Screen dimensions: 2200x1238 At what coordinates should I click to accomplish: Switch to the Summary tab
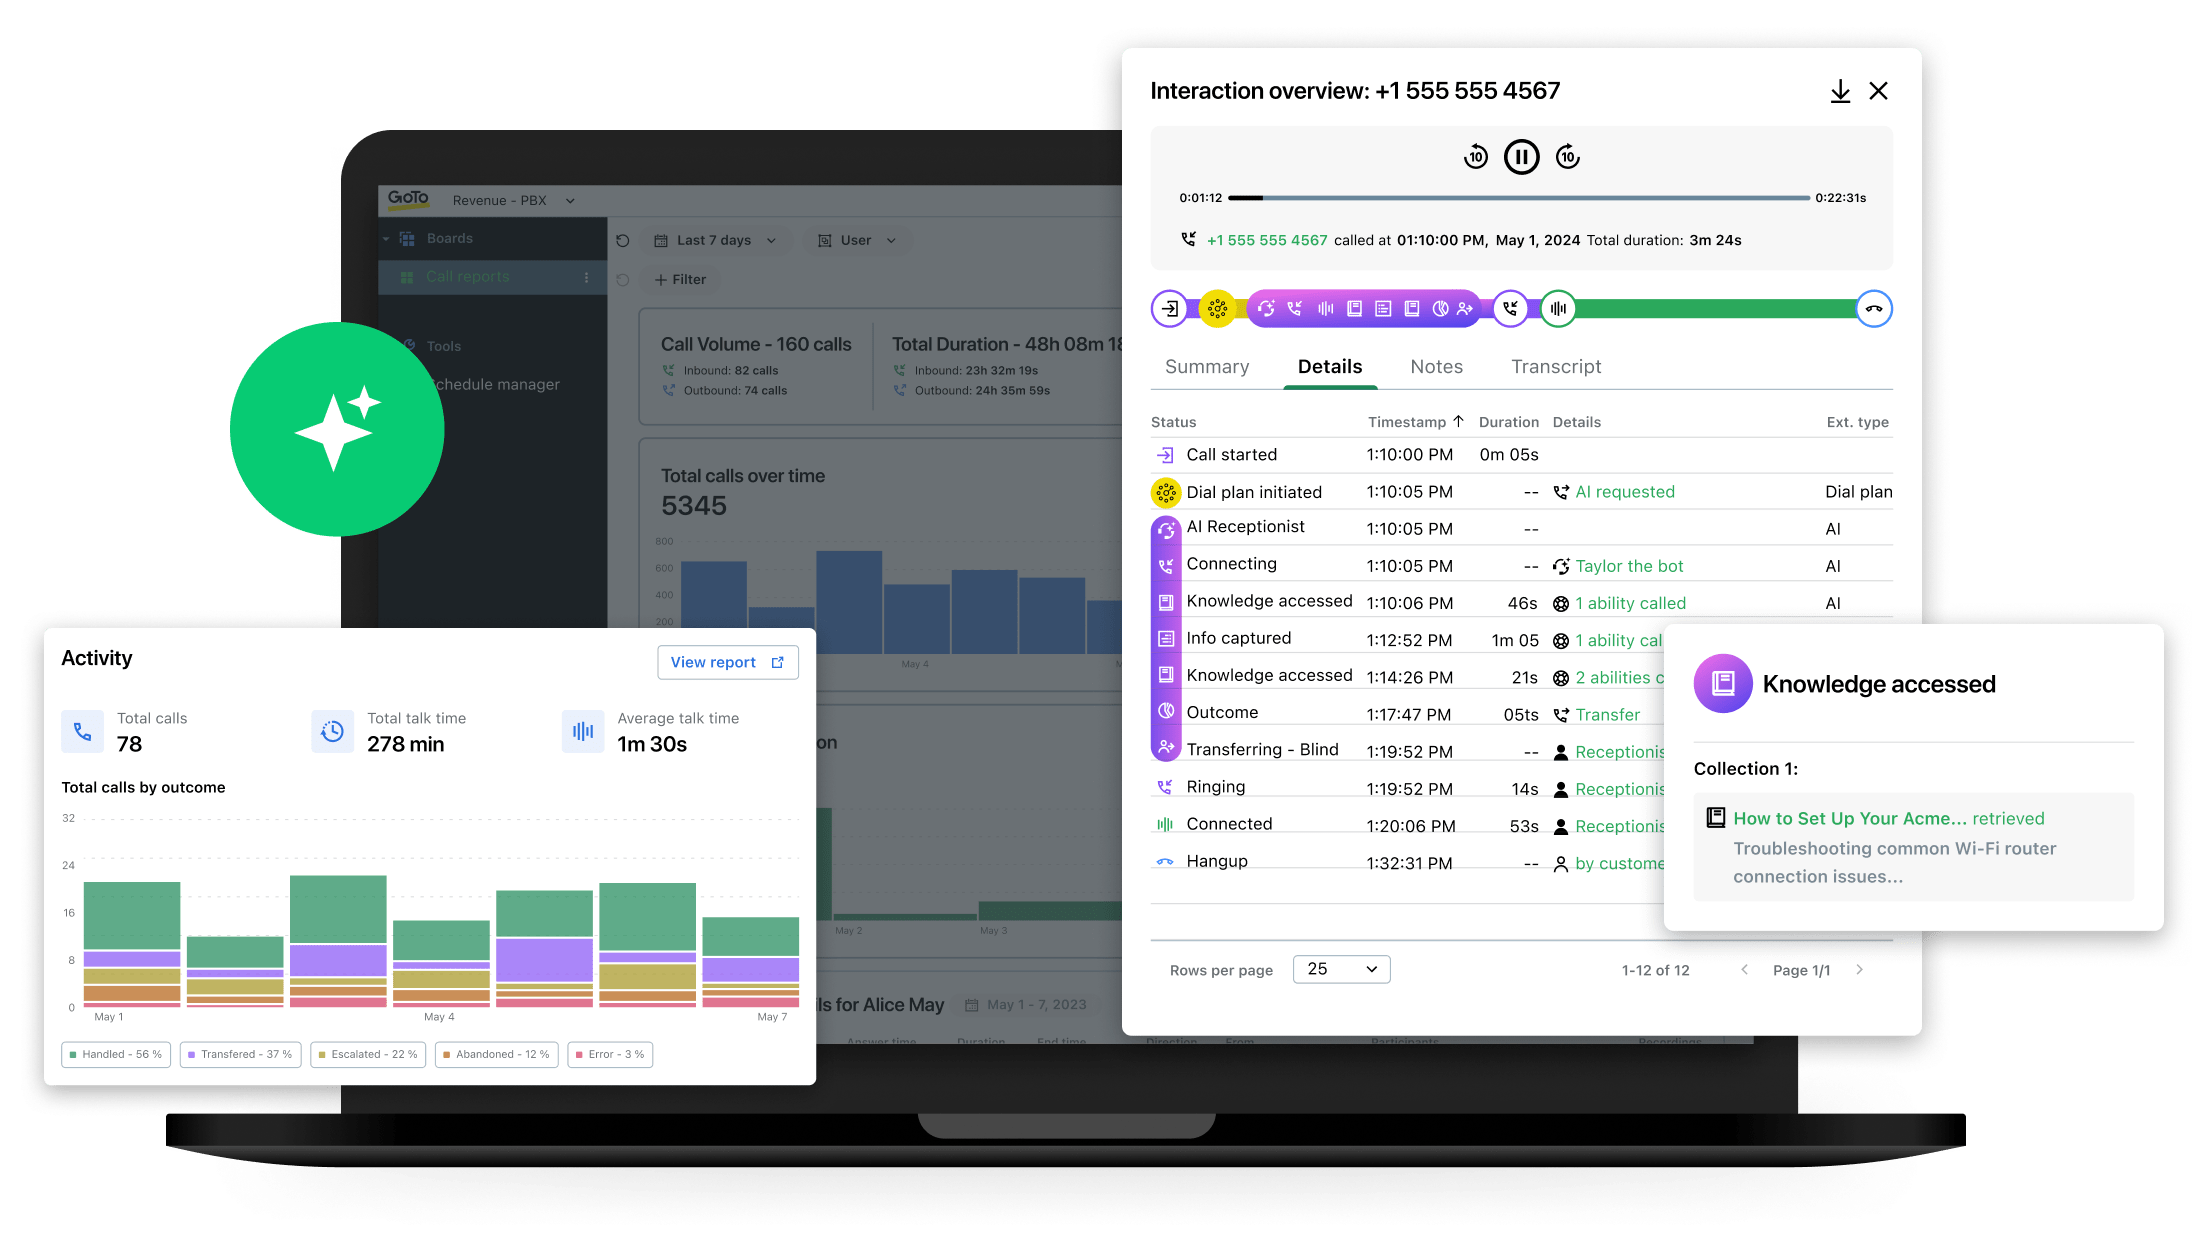tap(1206, 366)
